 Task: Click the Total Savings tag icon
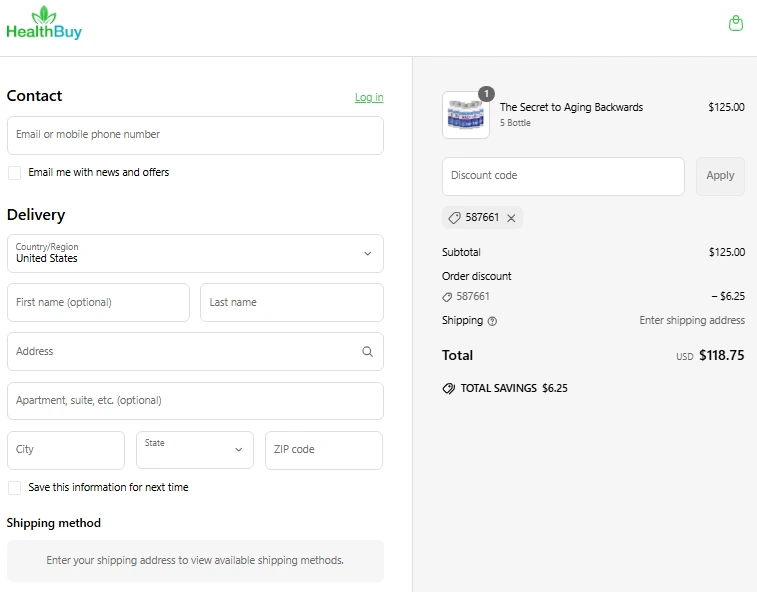pos(449,388)
